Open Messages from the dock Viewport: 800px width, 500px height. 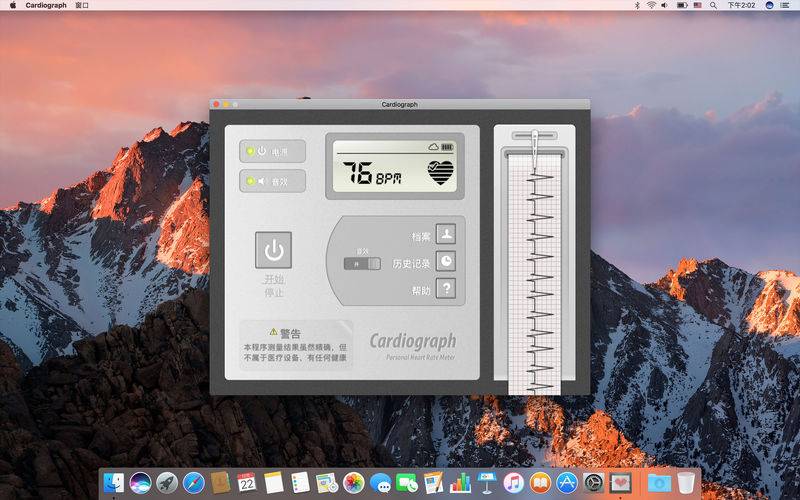pyautogui.click(x=380, y=482)
